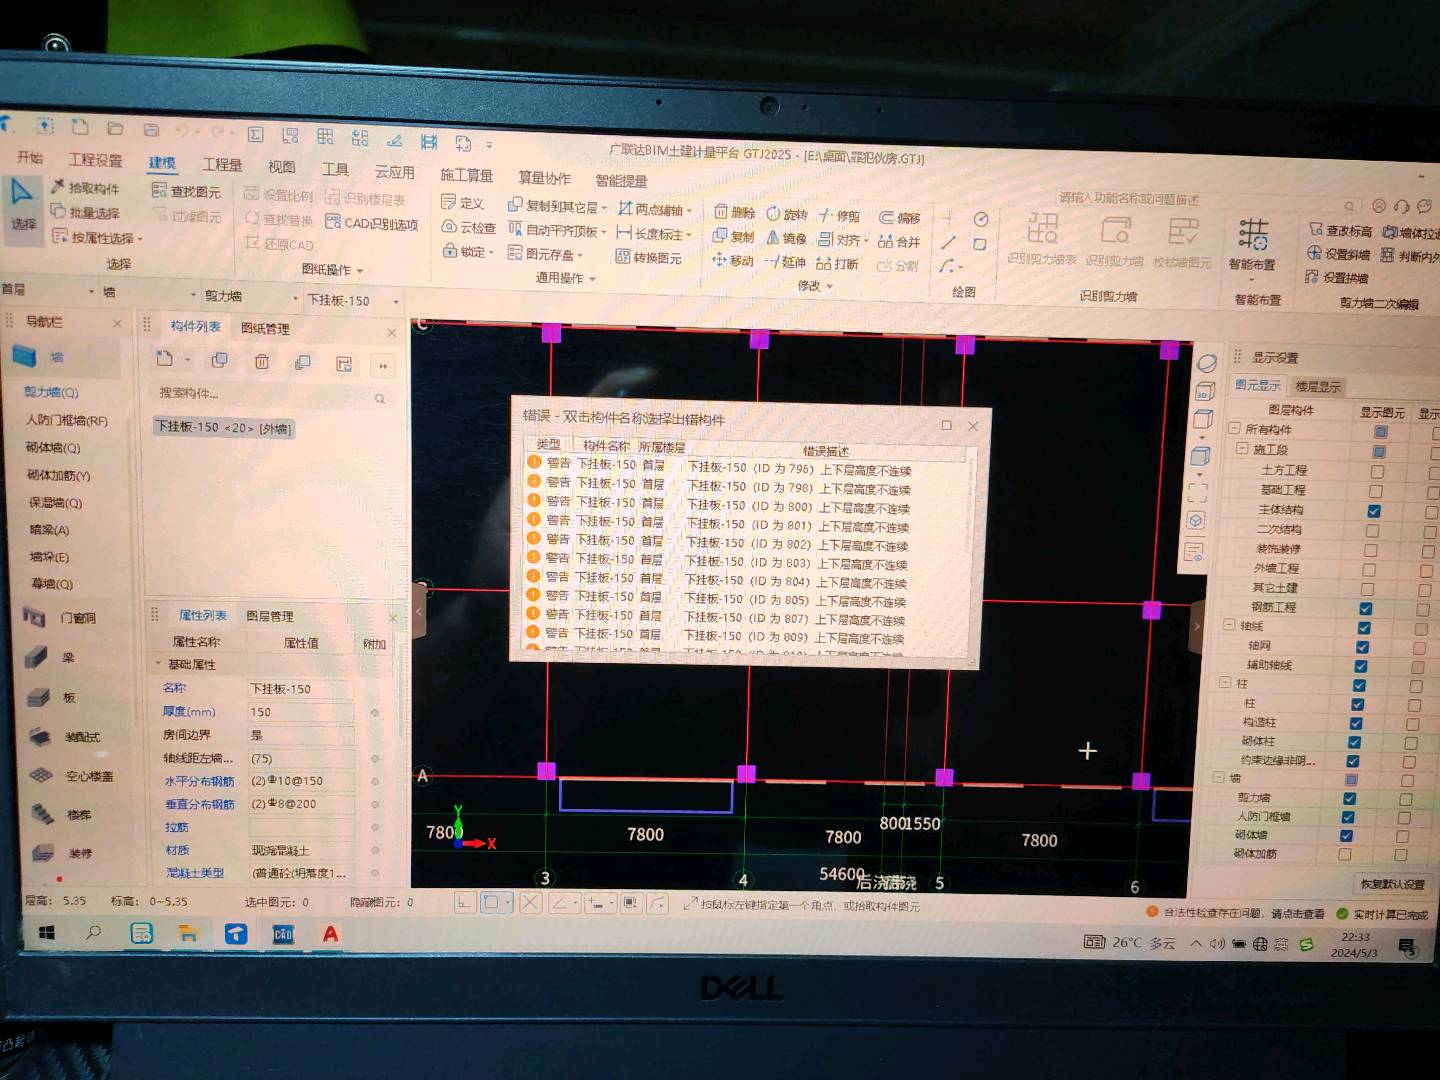Click the 设置斜墙 sloped wall tool

pos(1339,254)
